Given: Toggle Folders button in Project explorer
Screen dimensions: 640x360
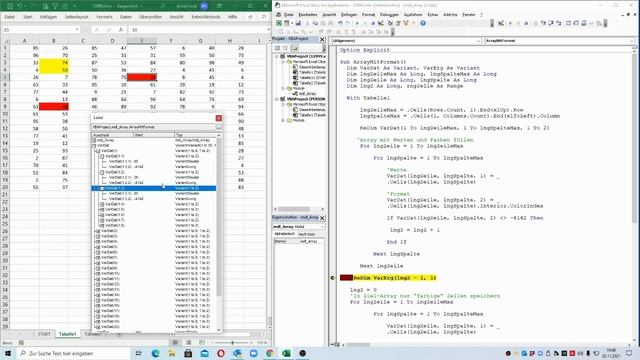Looking at the screenshot, I should pyautogui.click(x=294, y=48).
